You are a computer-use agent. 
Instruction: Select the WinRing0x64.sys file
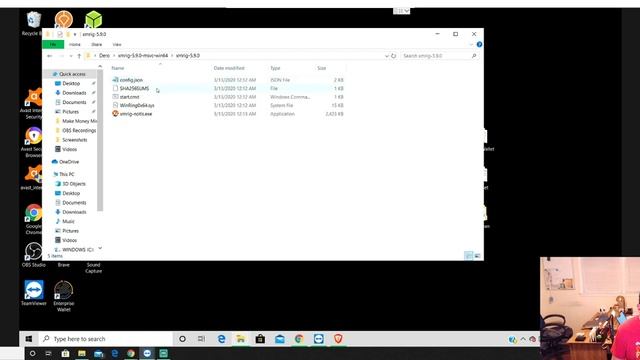coord(137,106)
